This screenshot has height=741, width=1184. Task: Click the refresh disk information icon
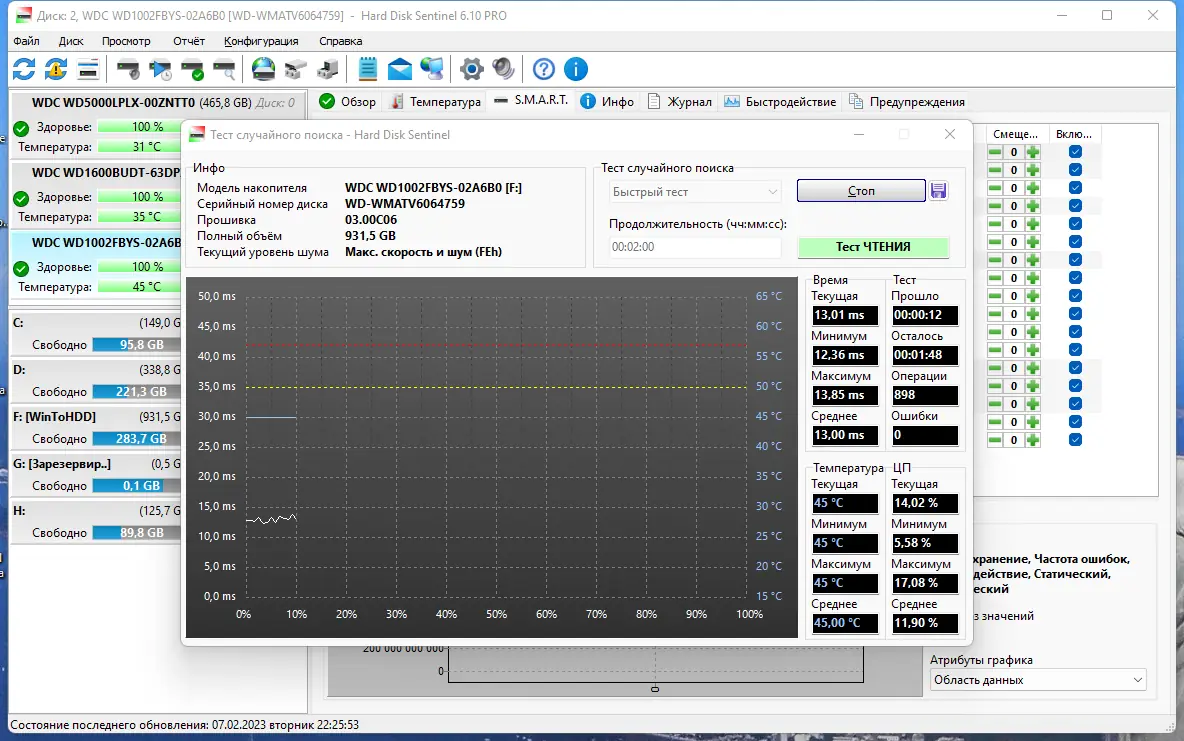coord(24,69)
